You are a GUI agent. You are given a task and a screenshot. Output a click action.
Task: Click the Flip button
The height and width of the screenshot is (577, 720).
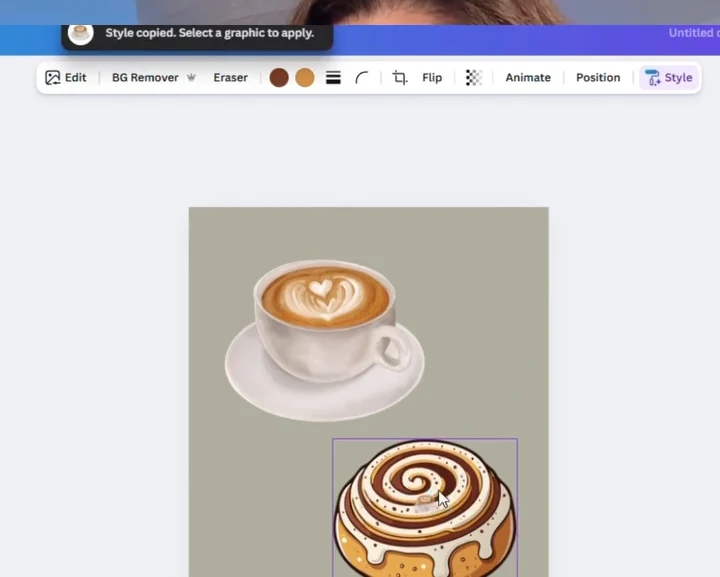pyautogui.click(x=432, y=78)
